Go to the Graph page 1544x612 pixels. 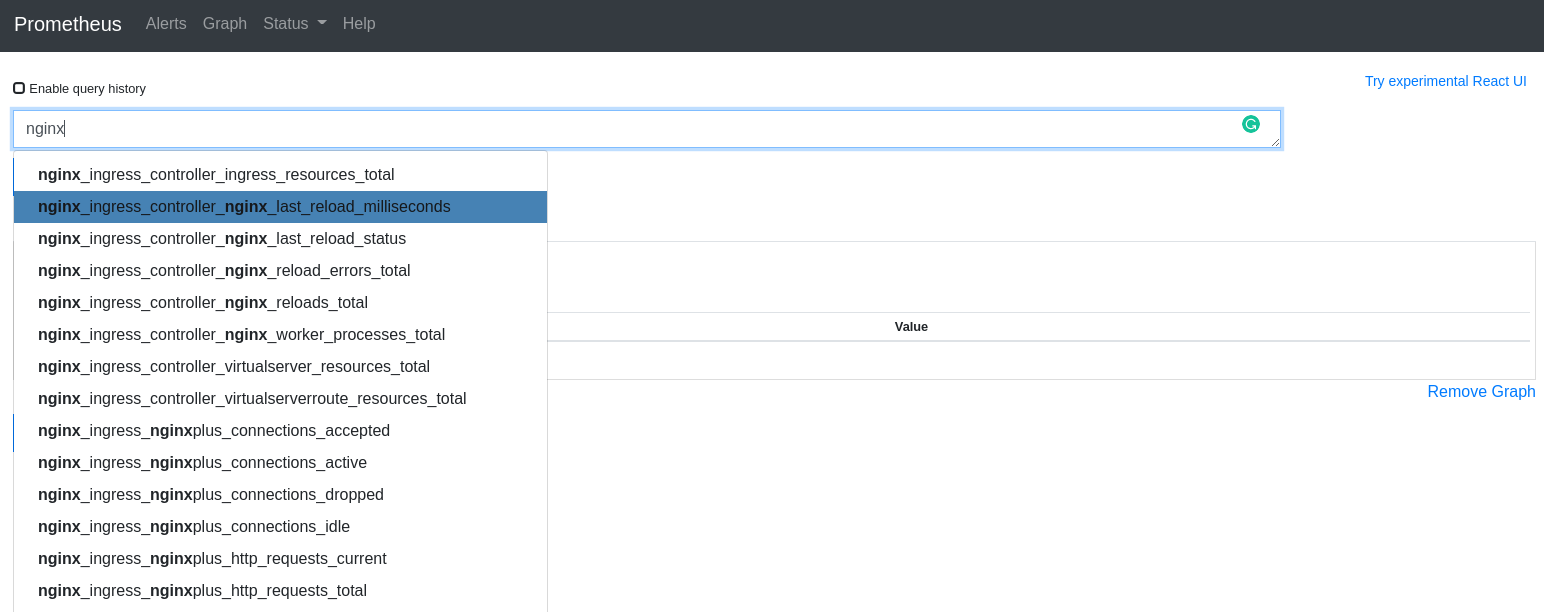point(225,23)
